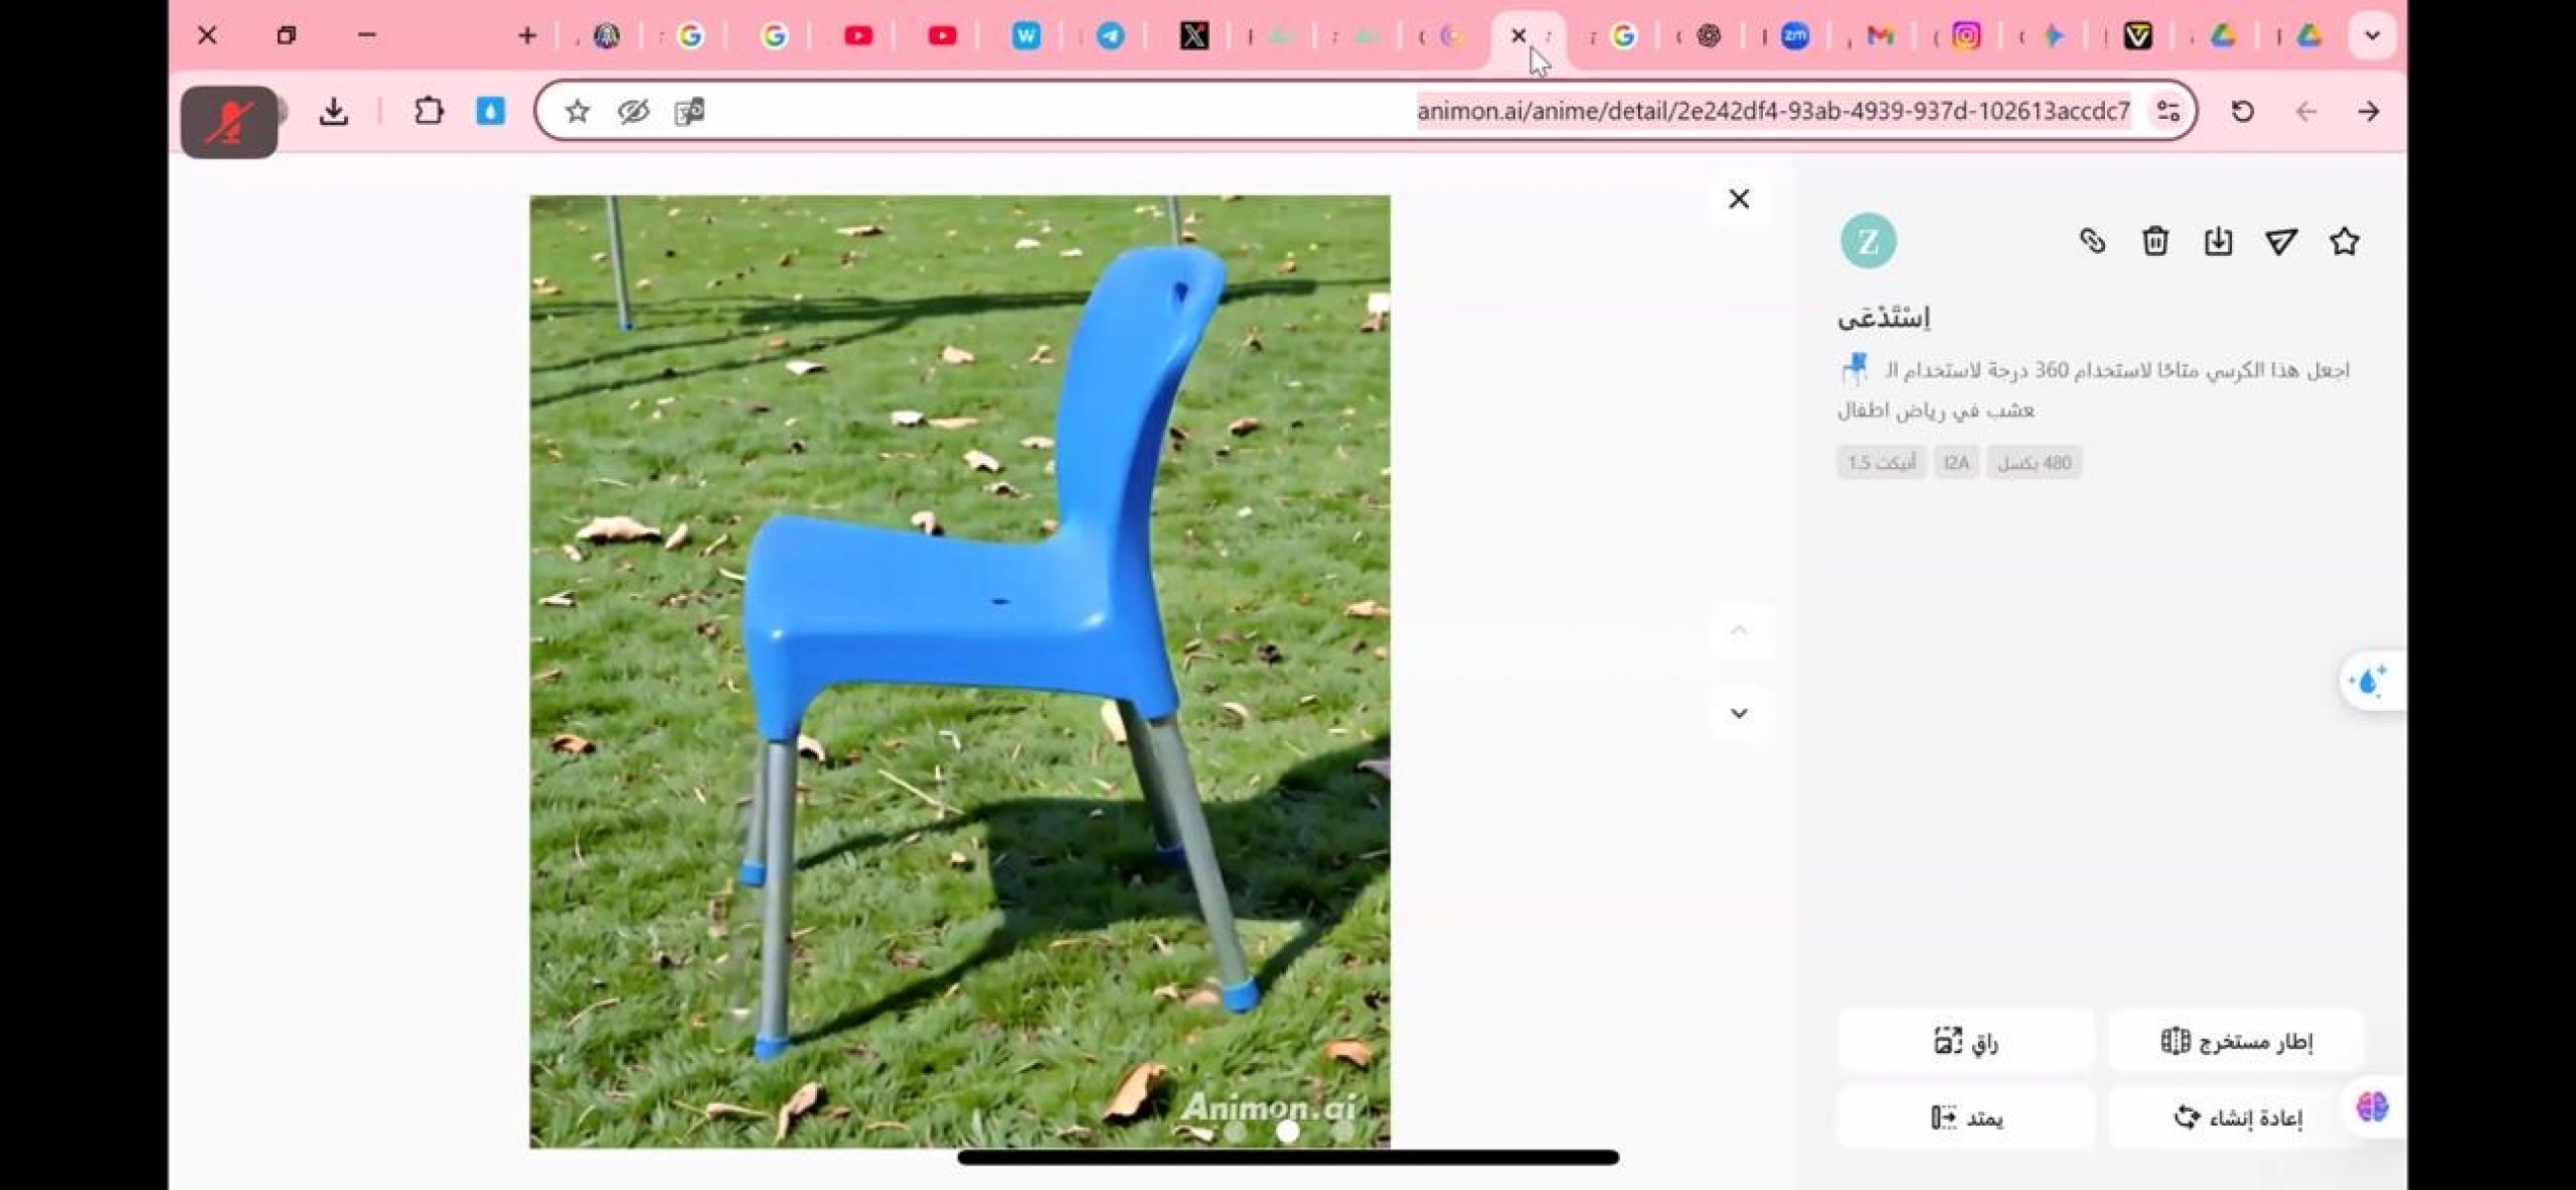This screenshot has width=2576, height=1190.
Task: Switch to the Telegram tab
Action: click(1110, 36)
